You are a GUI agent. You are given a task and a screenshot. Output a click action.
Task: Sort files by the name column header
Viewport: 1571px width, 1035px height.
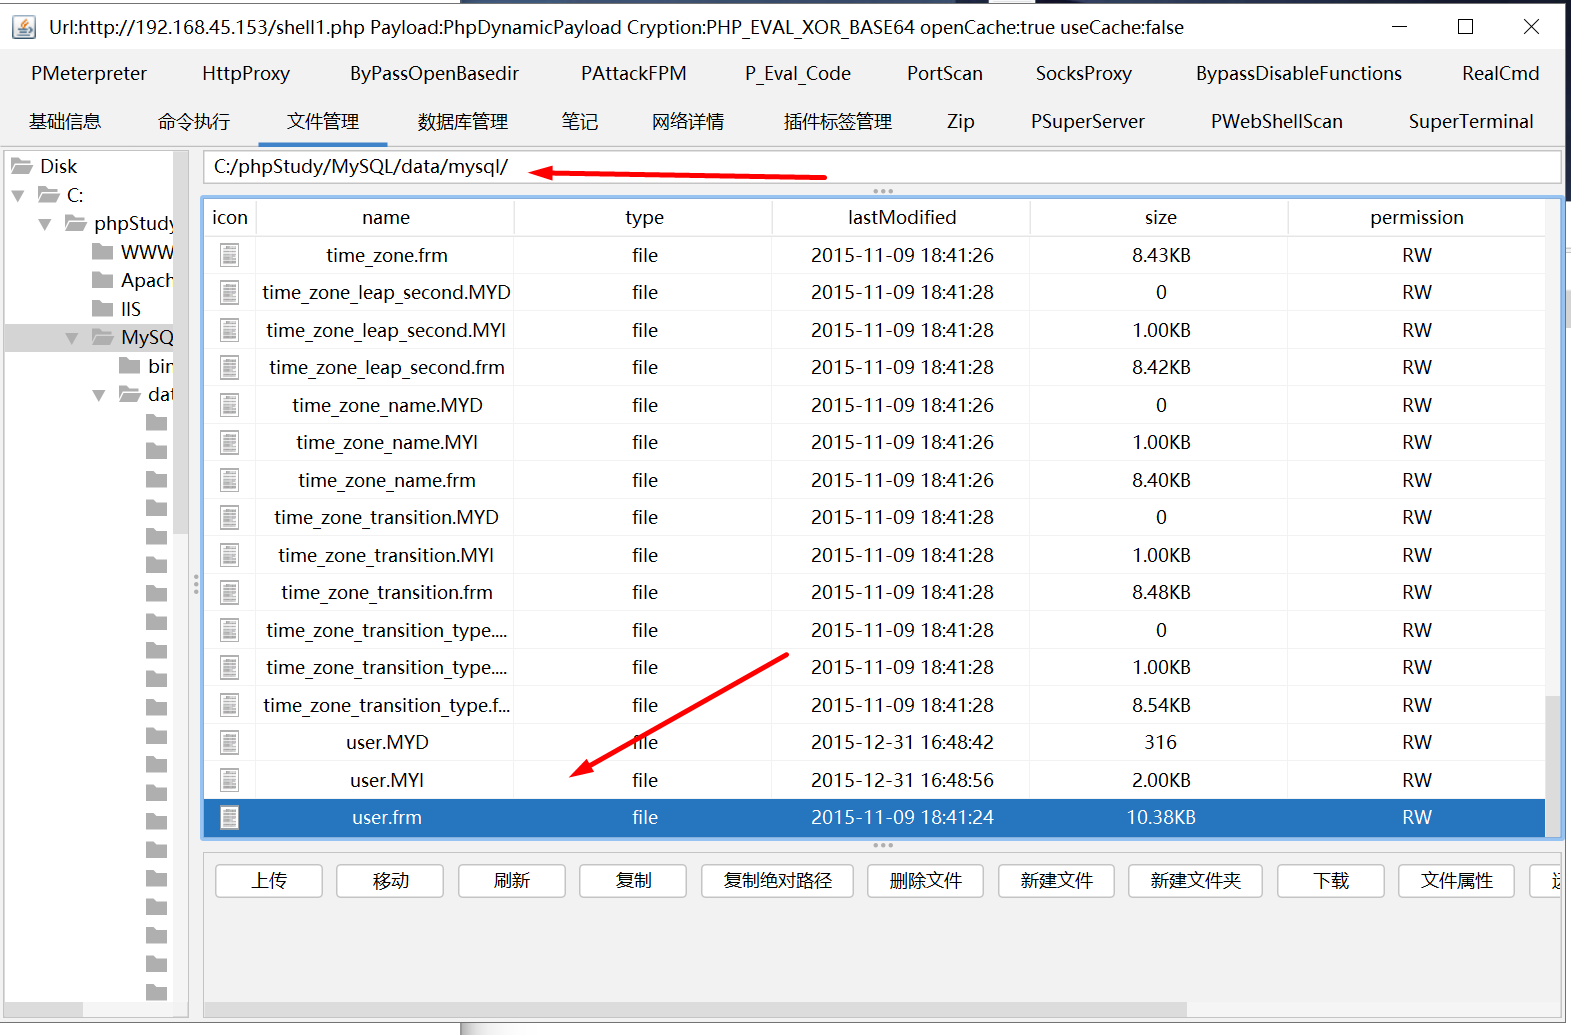click(386, 217)
